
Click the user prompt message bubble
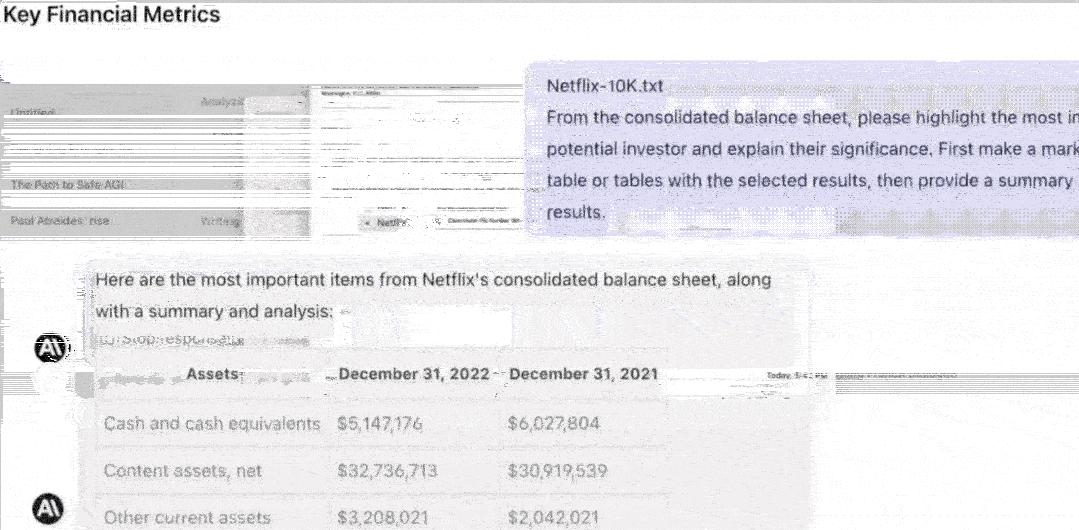pos(802,149)
